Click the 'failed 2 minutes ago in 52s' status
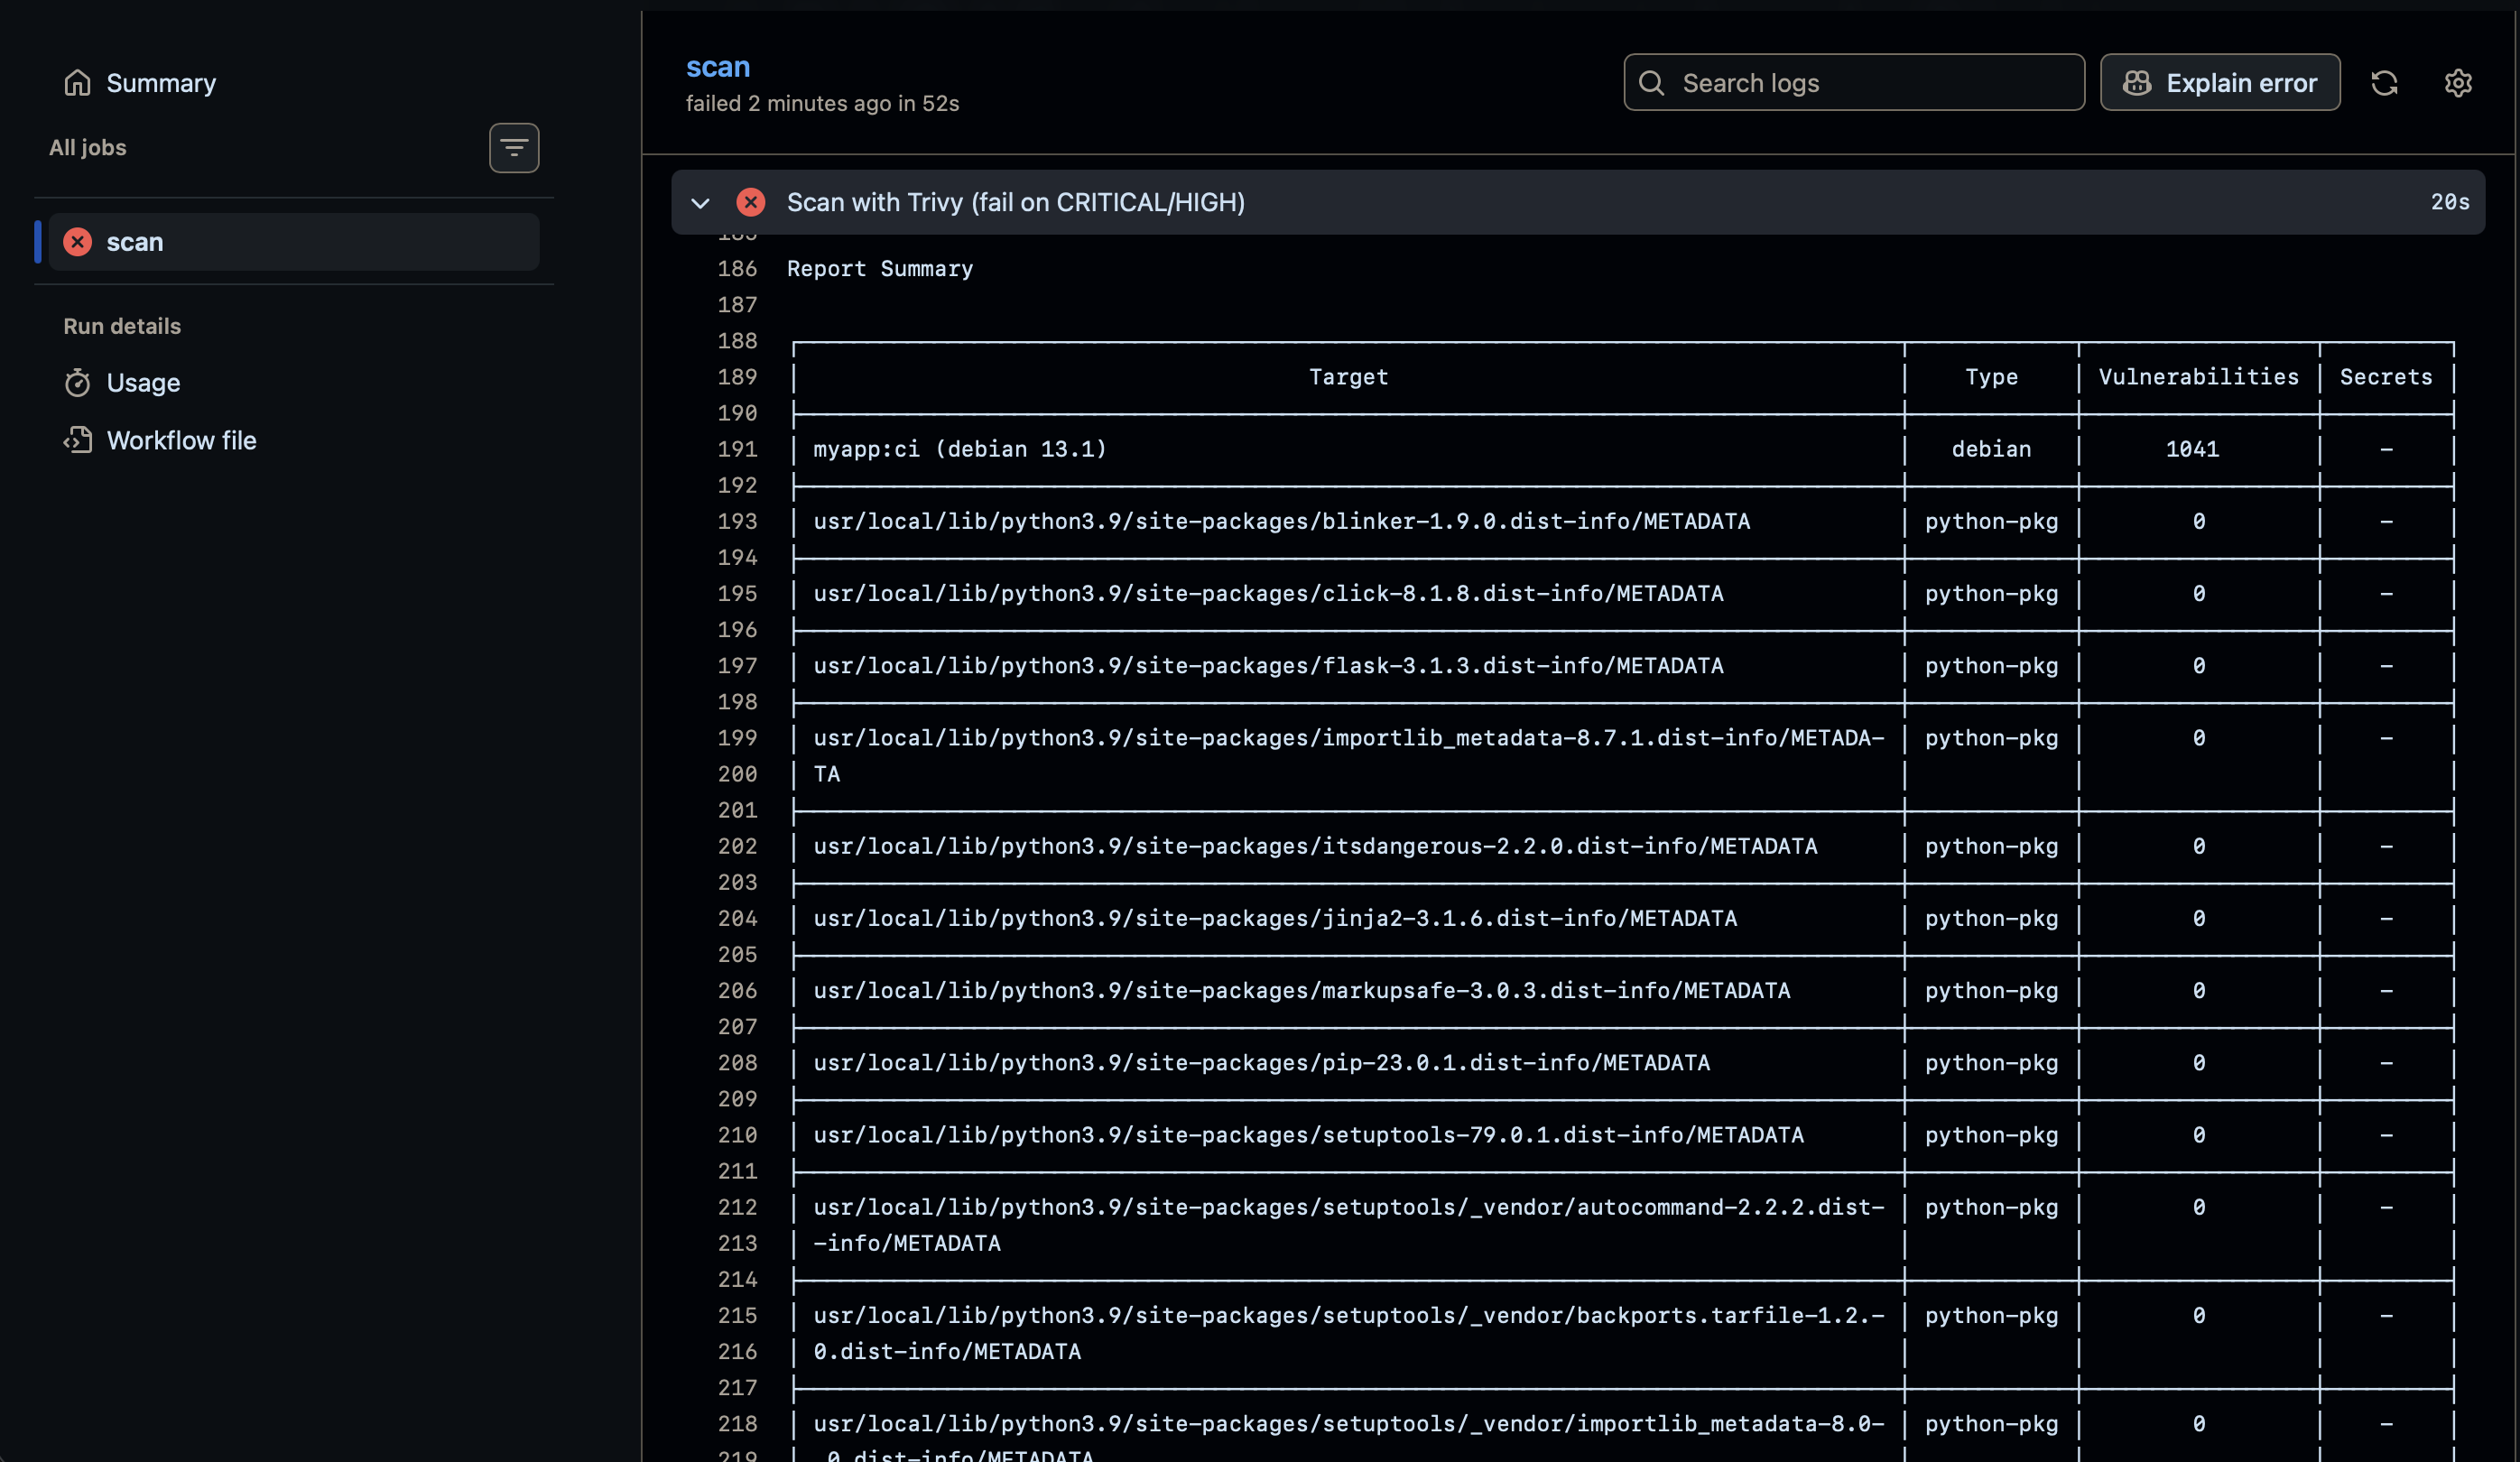 point(822,104)
